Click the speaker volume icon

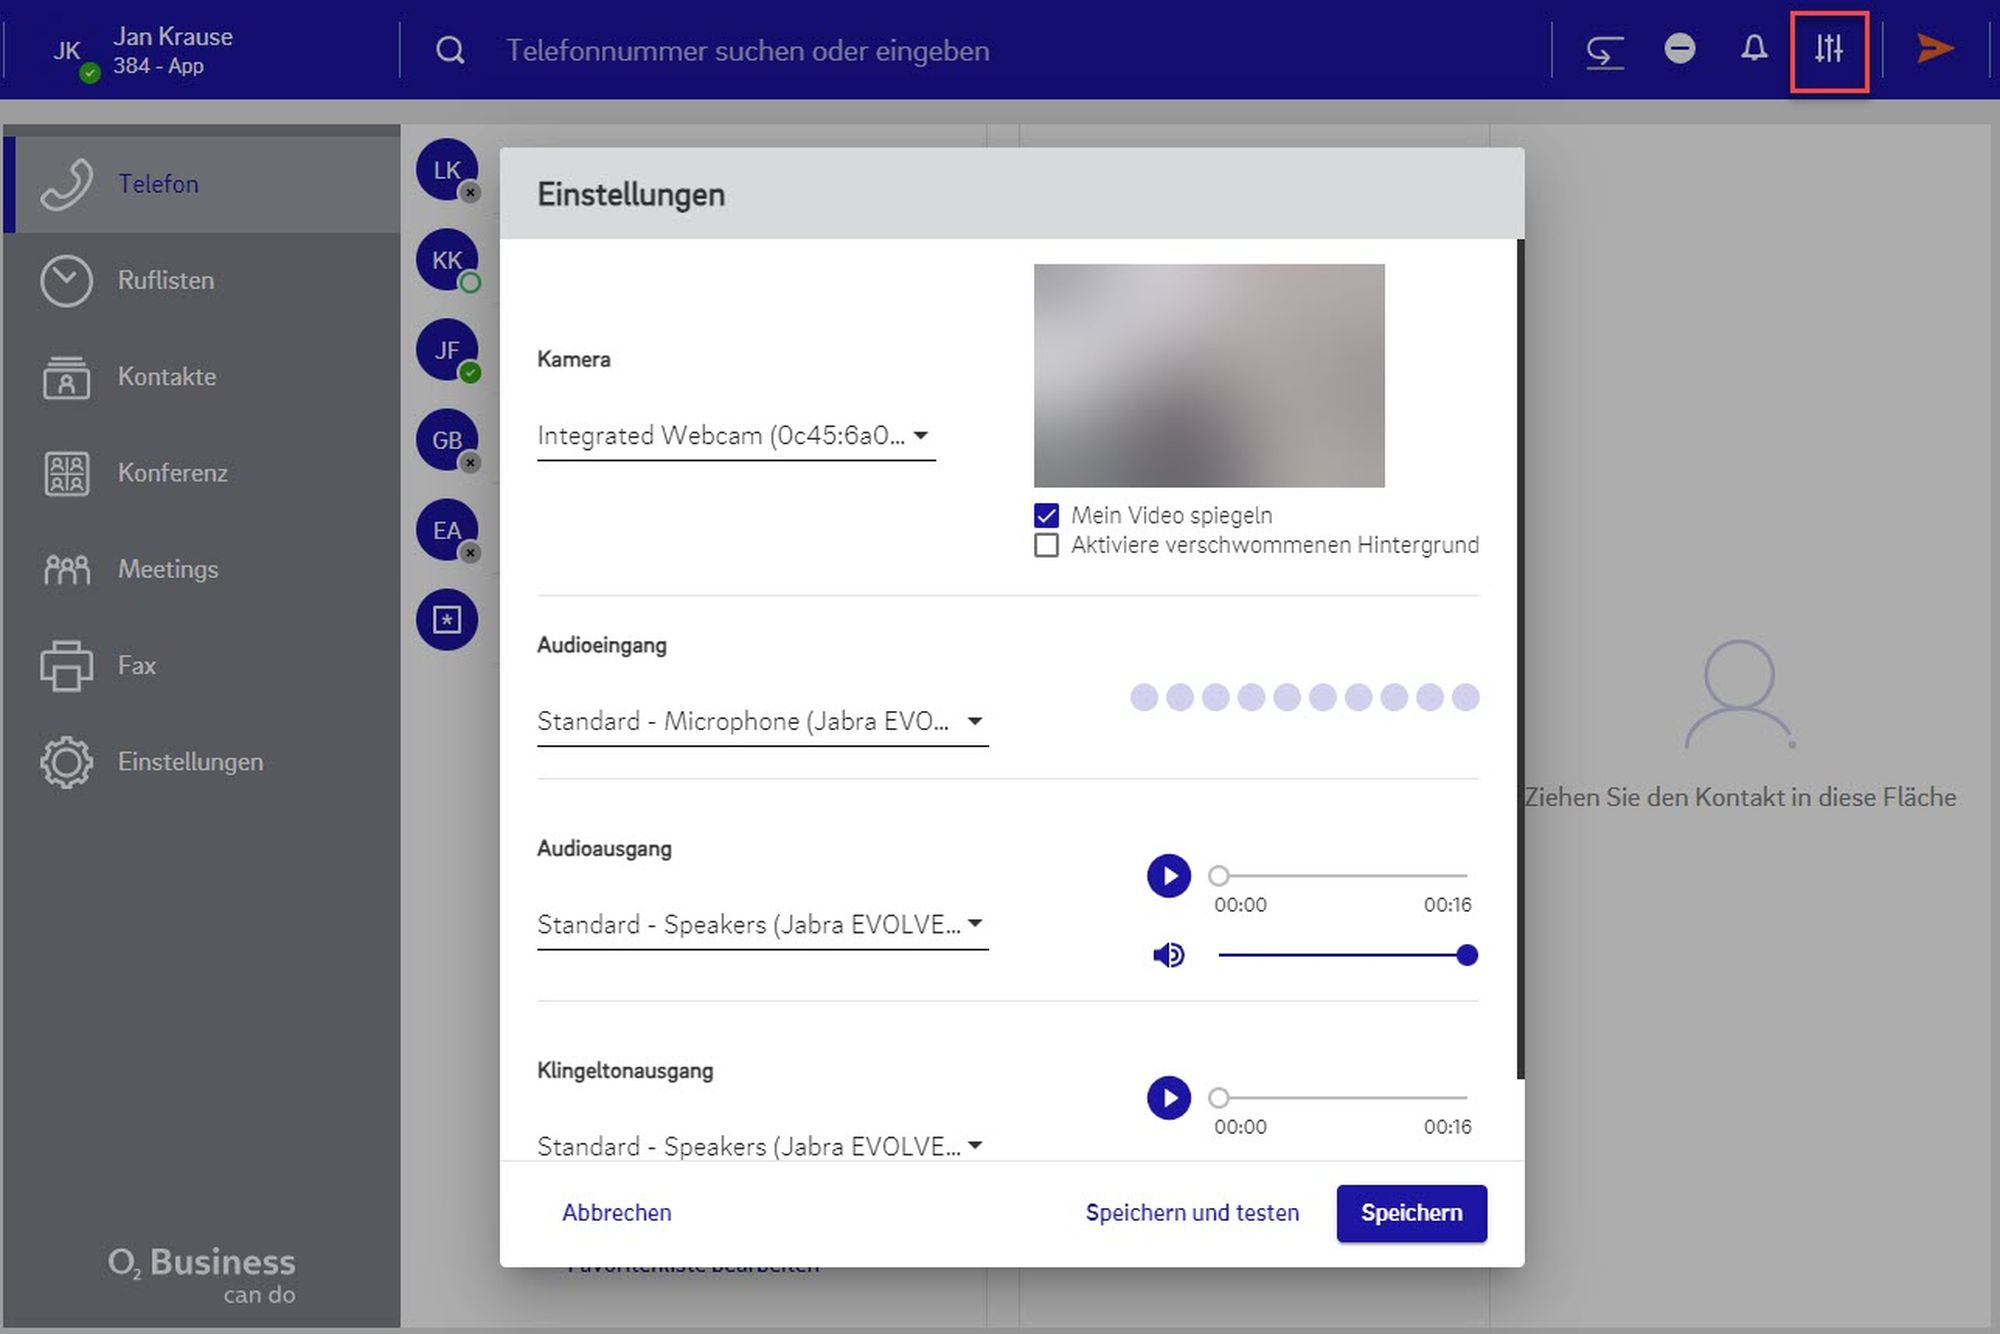[x=1168, y=956]
